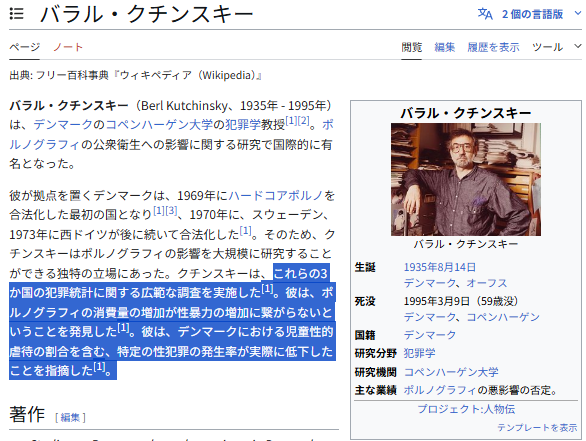586x441 pixels.
Task: Click the 生誕 label in infobox
Action: pos(365,267)
